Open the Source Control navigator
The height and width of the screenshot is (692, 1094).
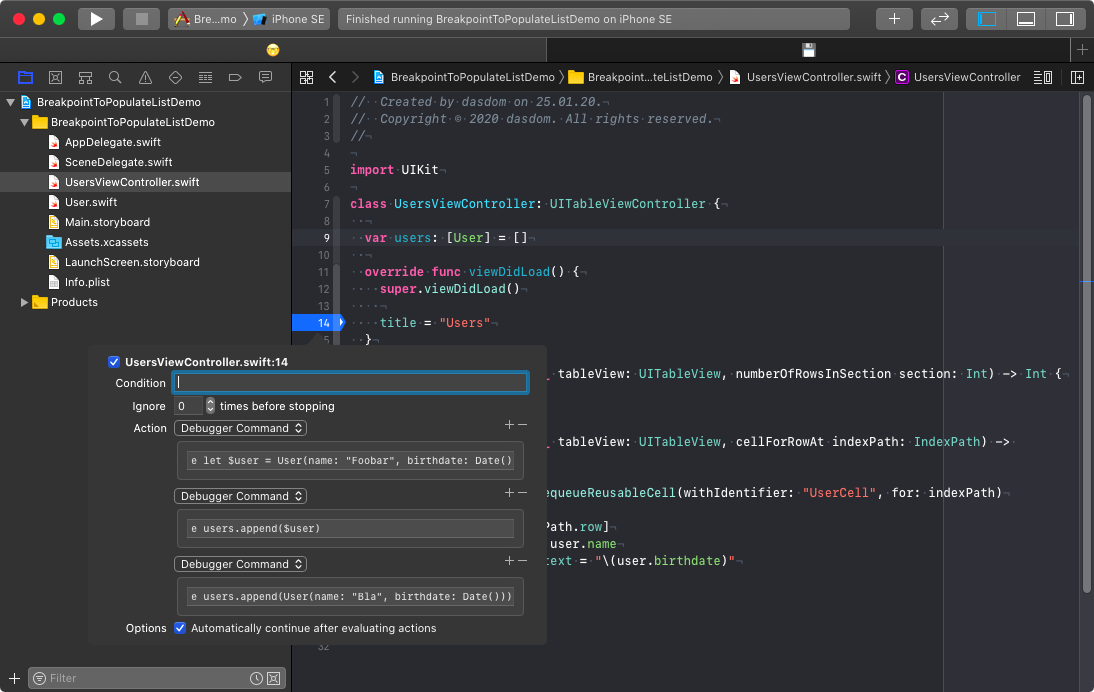coord(55,77)
